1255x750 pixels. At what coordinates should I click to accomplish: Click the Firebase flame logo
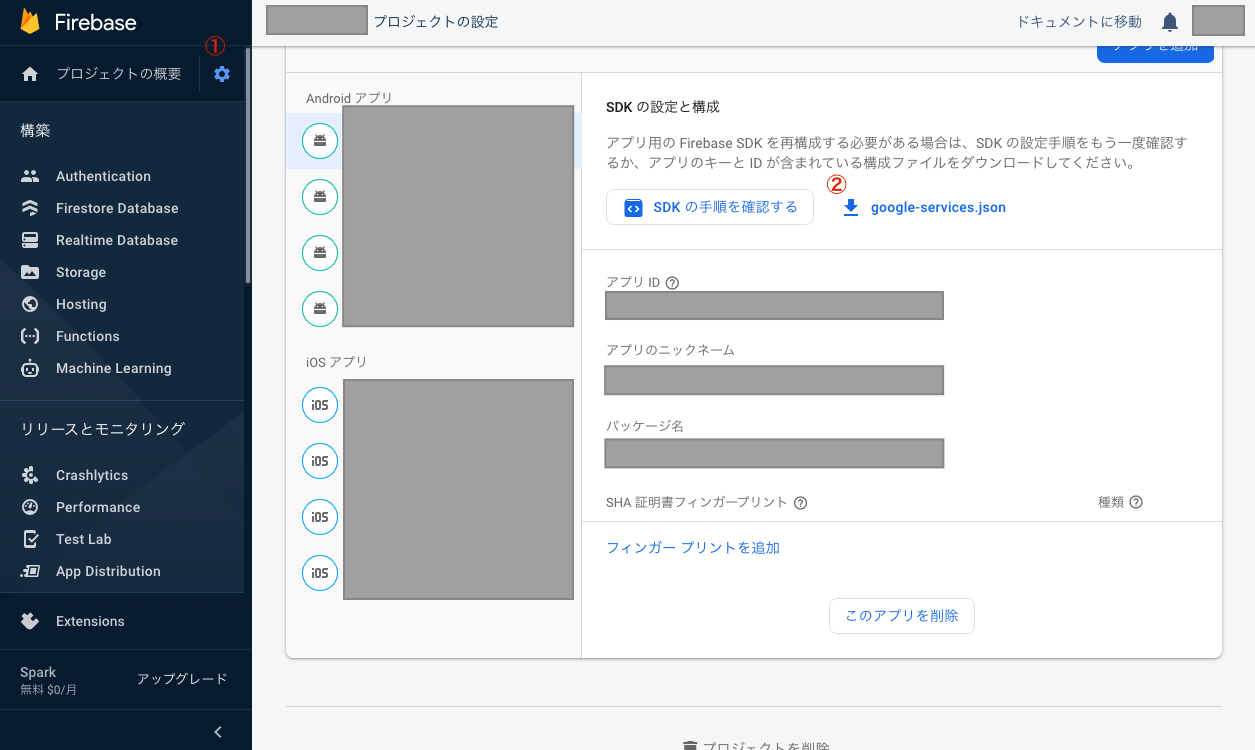click(x=28, y=20)
